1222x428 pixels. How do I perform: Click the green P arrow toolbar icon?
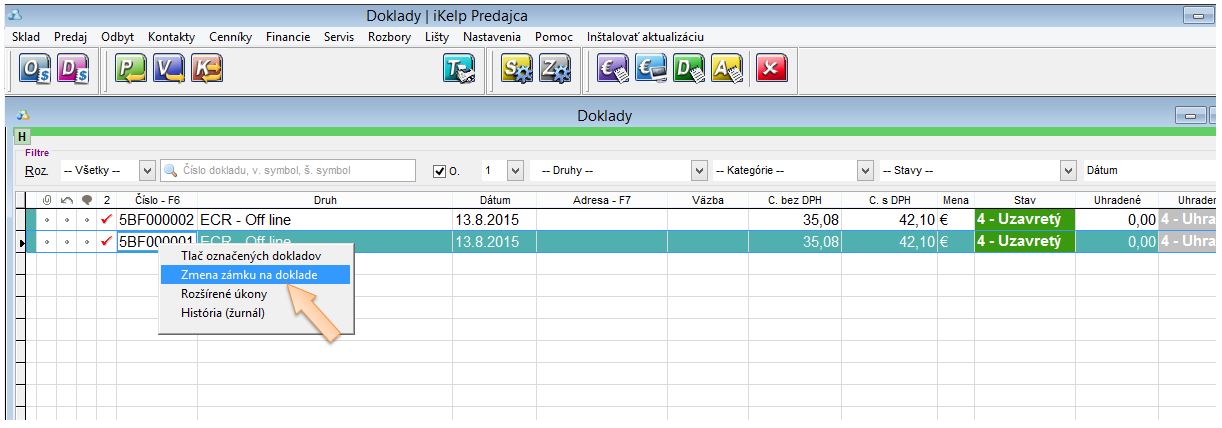[130, 70]
